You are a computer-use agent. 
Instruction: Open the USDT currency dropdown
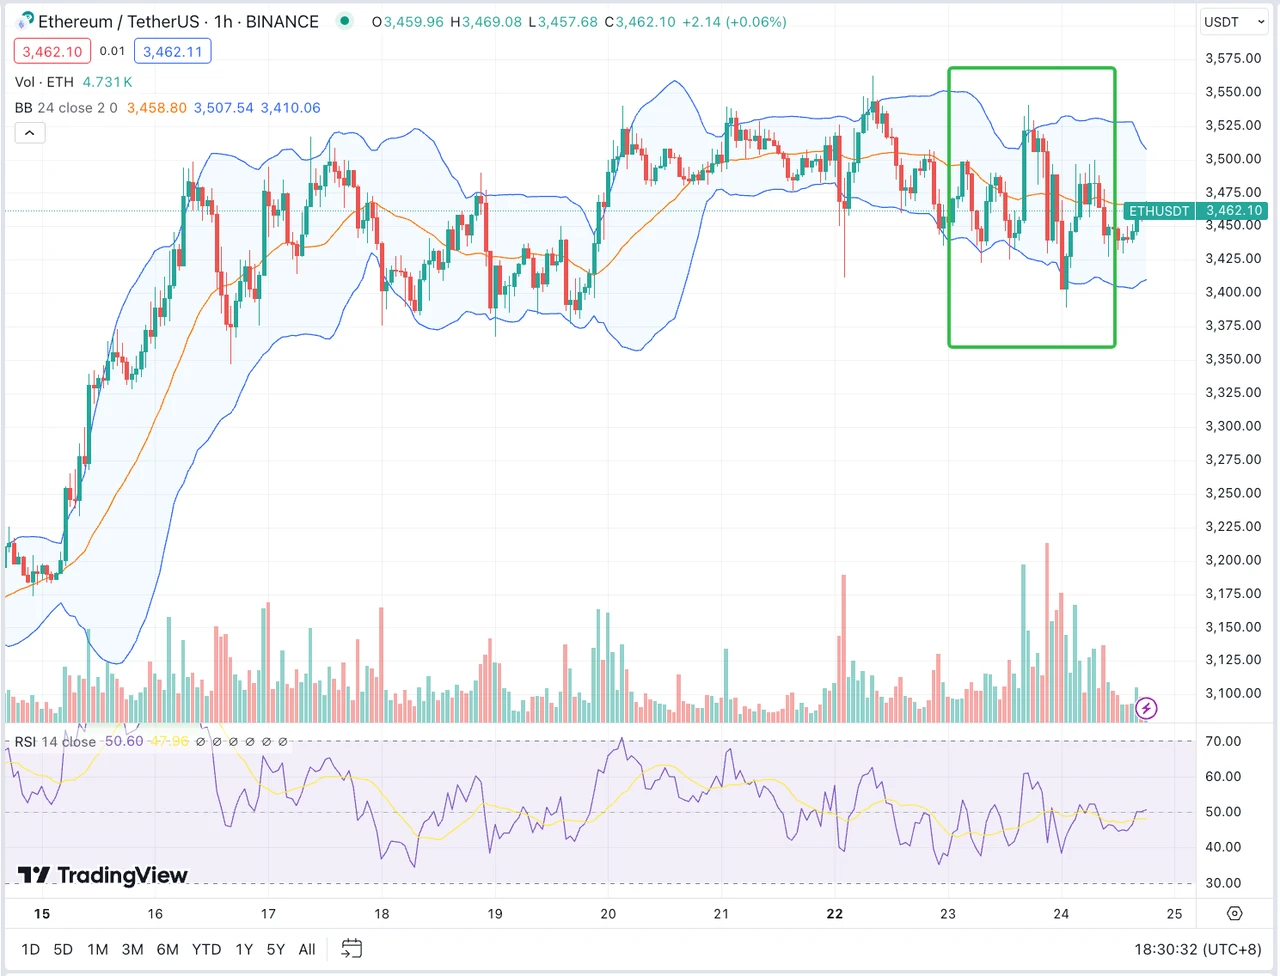click(1233, 22)
